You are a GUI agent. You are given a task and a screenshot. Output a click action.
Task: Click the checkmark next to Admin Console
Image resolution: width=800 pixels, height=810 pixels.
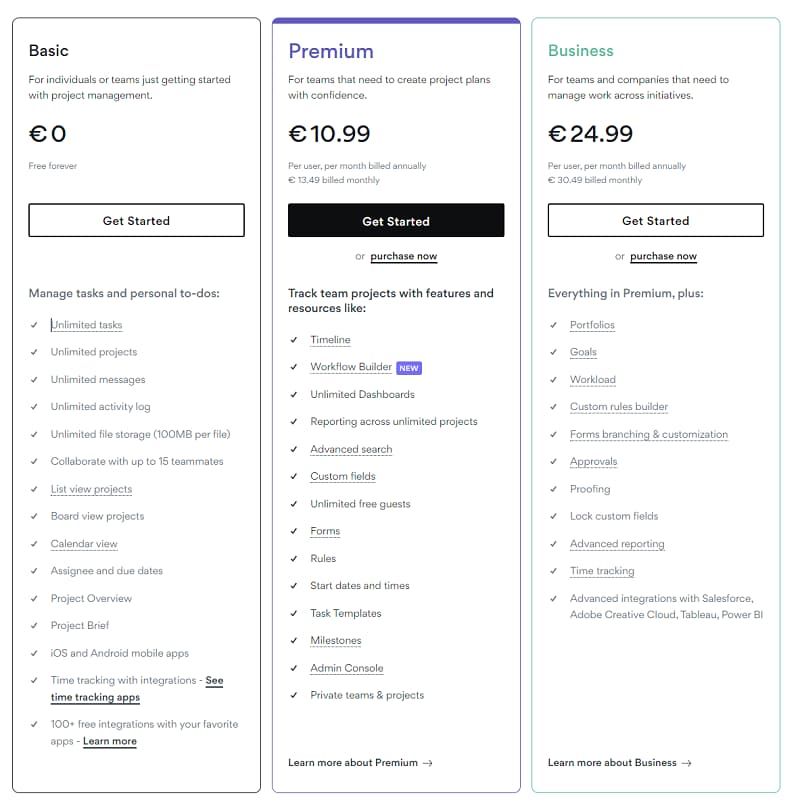point(293,668)
